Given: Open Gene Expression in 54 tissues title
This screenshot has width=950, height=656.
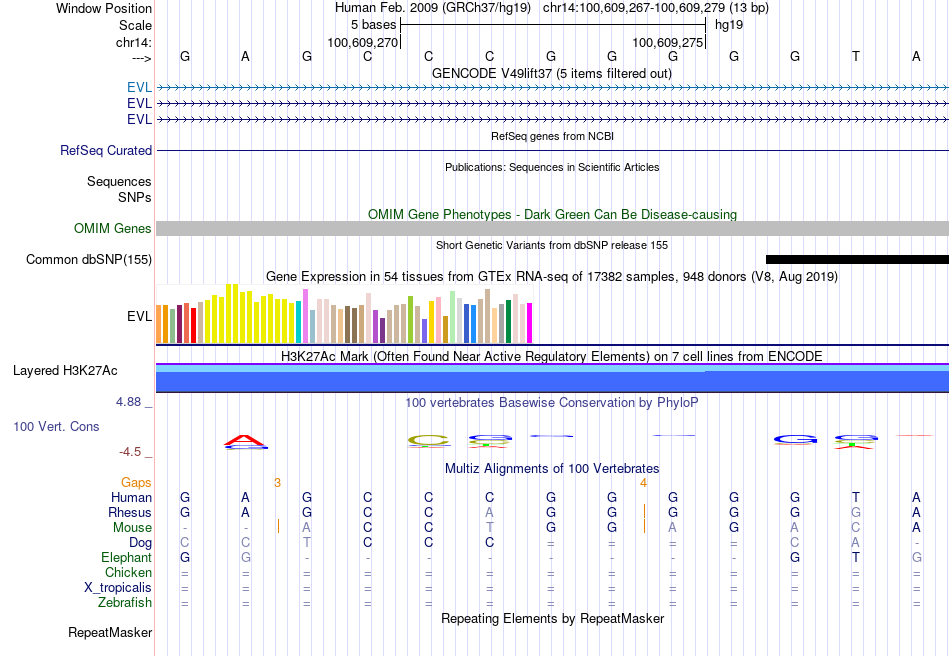Looking at the screenshot, I should pyautogui.click(x=552, y=277).
